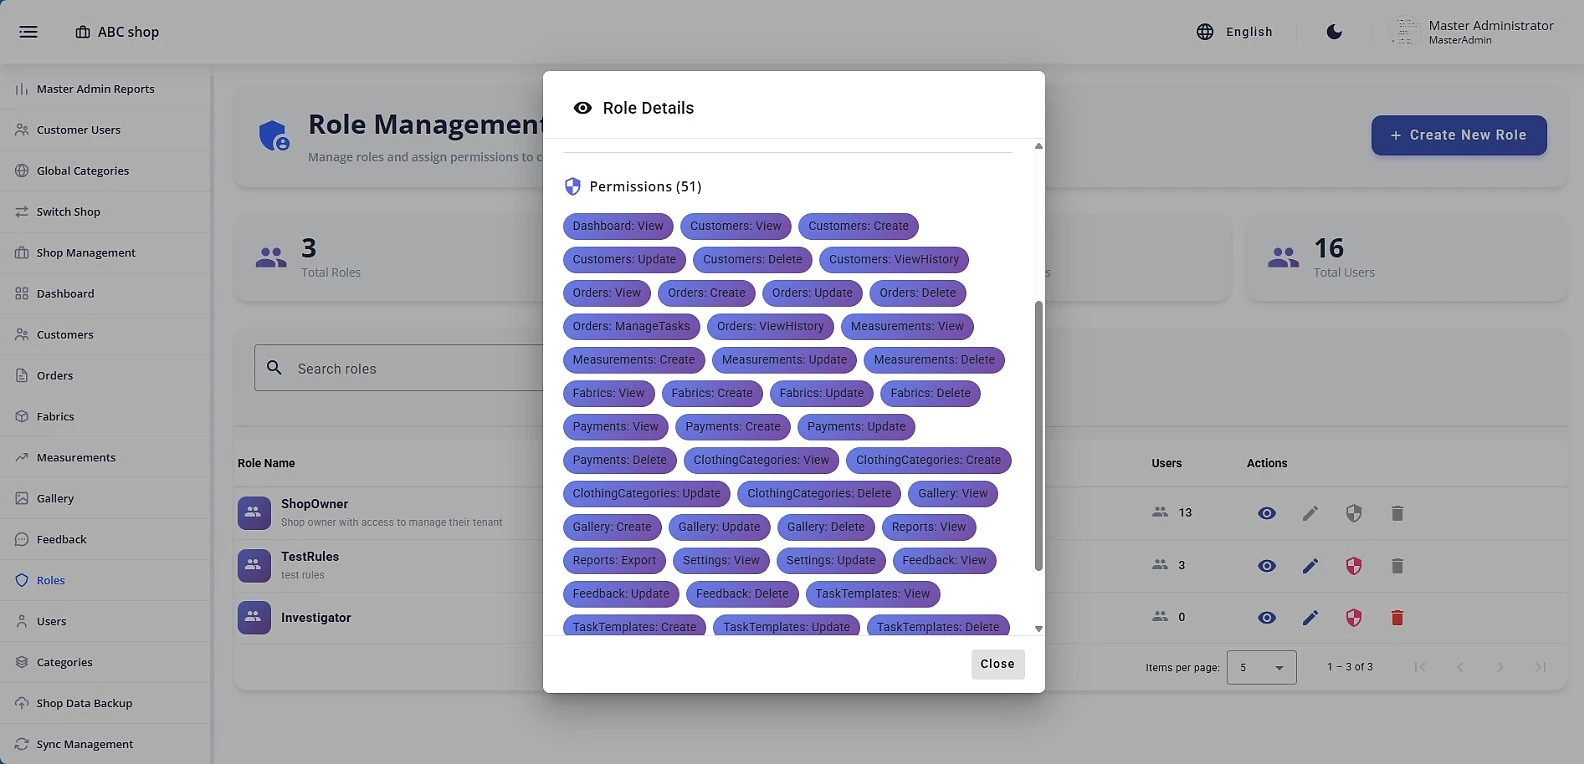Click the Search roles input field
This screenshot has height=764, width=1584.
point(400,368)
